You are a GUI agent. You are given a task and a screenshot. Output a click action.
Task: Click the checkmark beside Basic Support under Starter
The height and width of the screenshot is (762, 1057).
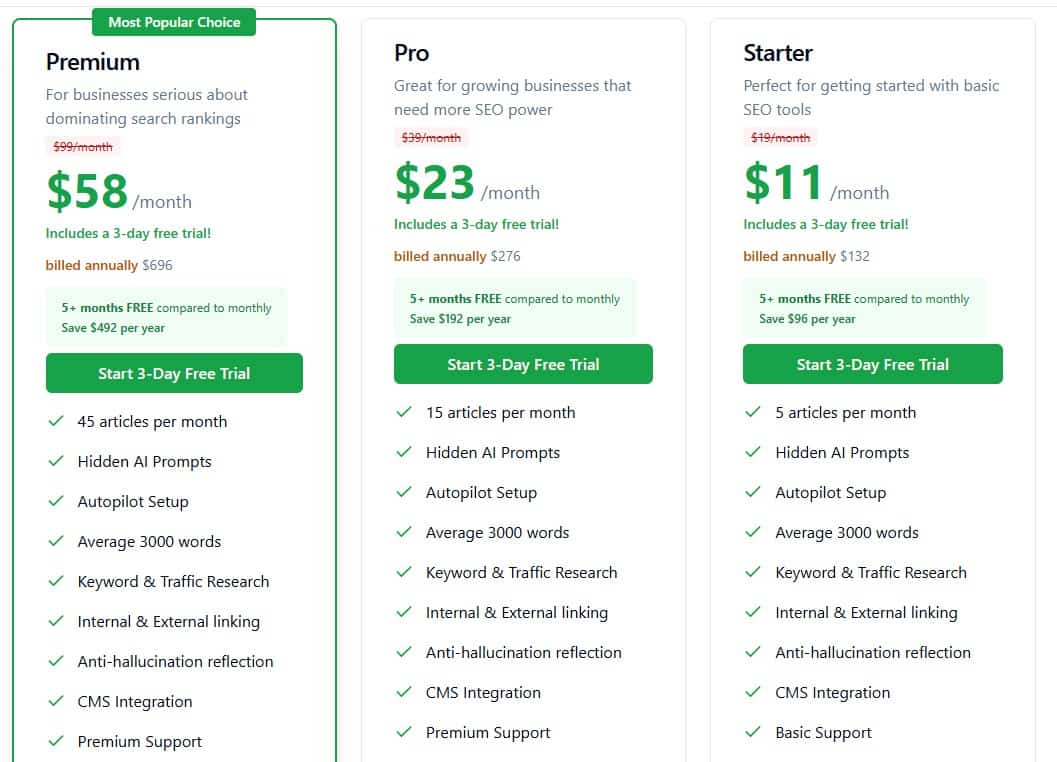click(x=754, y=732)
